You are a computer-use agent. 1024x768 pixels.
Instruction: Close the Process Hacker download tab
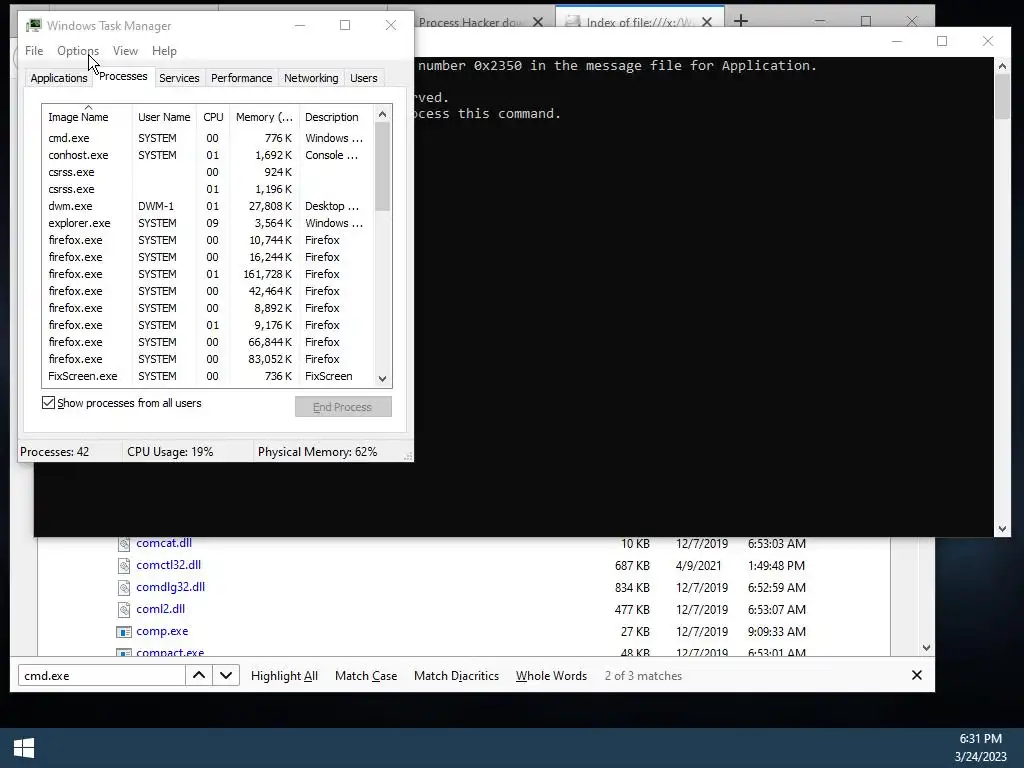(x=537, y=22)
